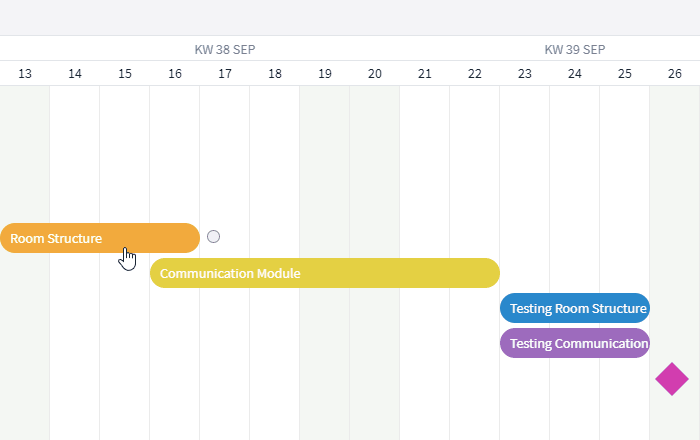Click day 24 in the timeline header
This screenshot has width=700, height=440.
[575, 74]
